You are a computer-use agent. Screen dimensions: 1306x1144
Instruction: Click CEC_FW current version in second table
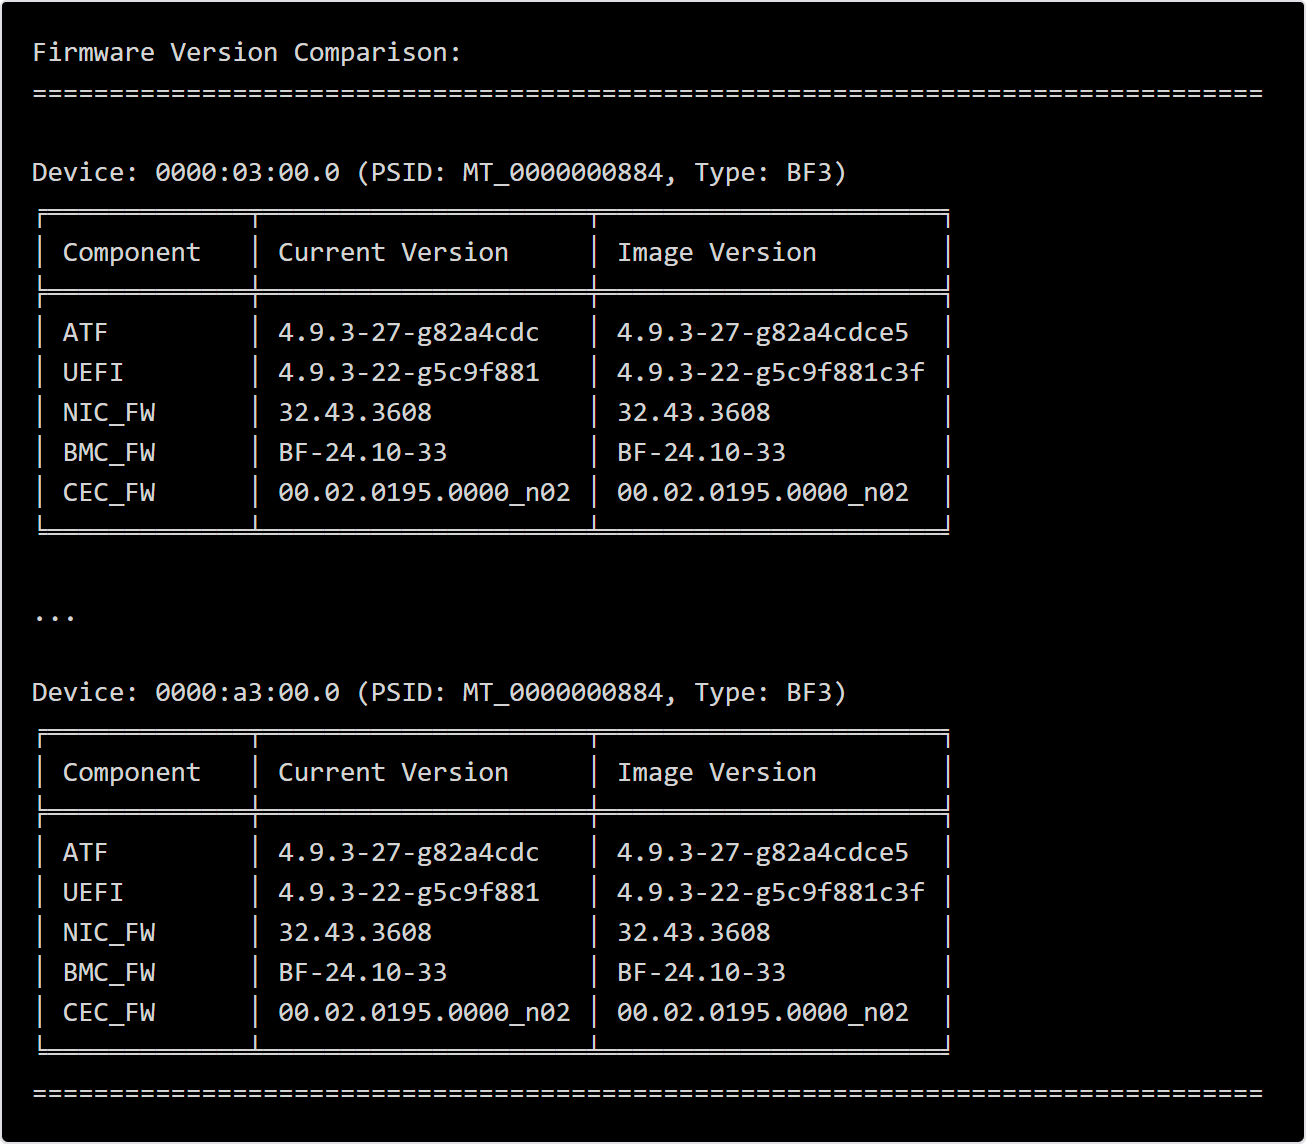pos(424,1013)
